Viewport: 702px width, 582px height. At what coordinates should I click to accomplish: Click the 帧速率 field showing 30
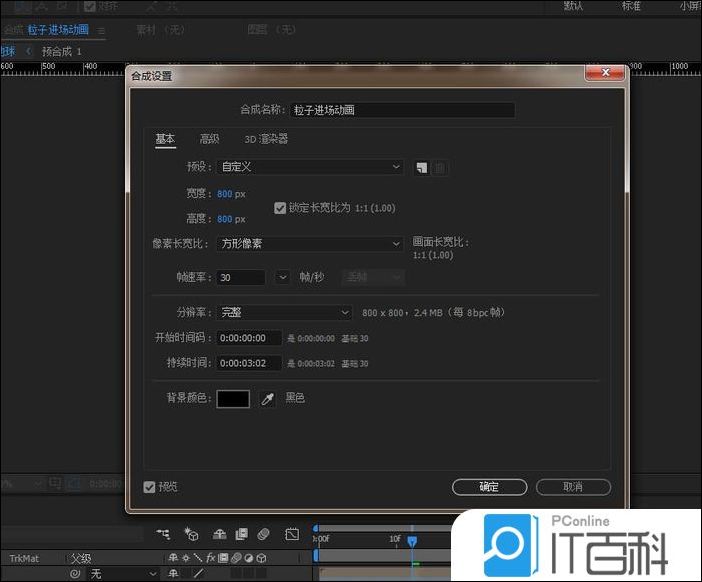[x=240, y=278]
